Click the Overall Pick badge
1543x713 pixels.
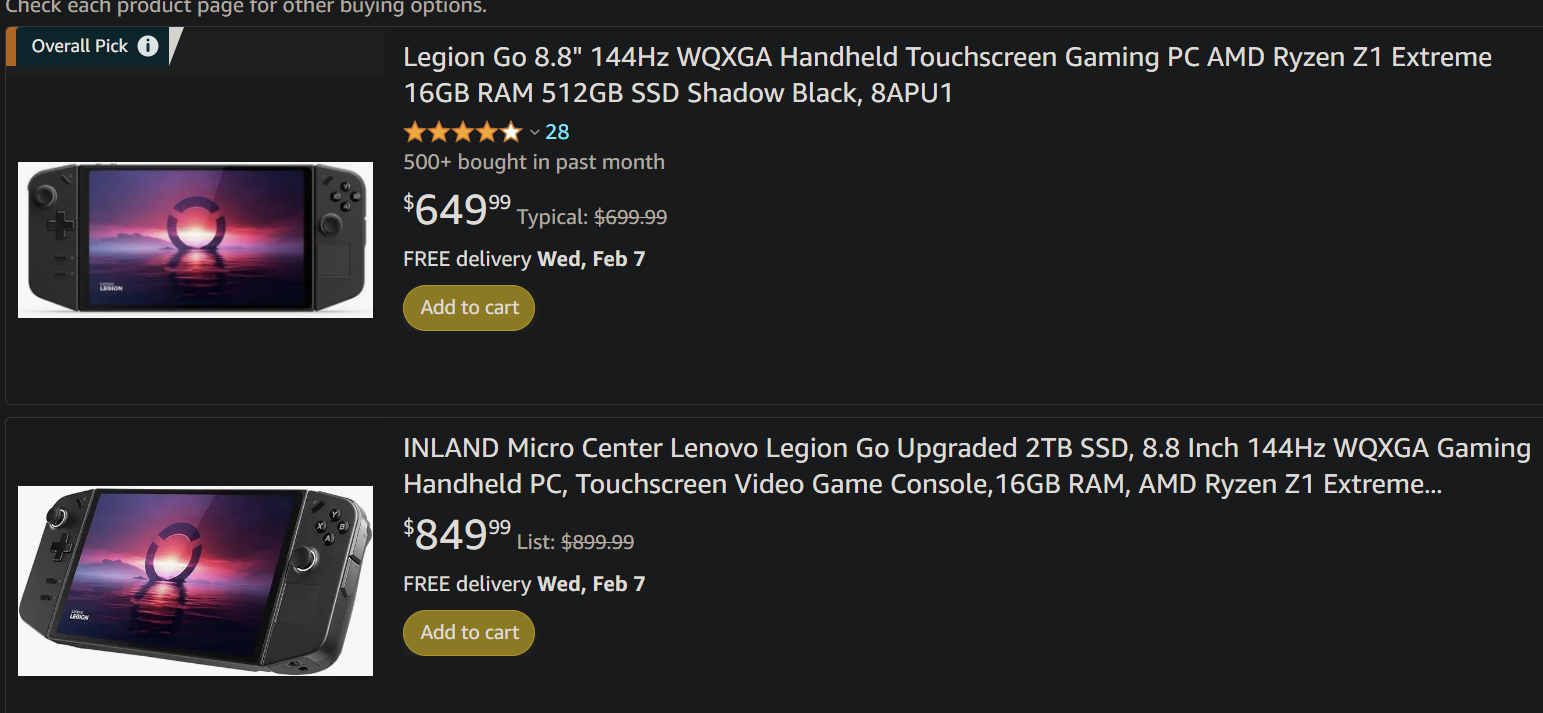click(80, 46)
